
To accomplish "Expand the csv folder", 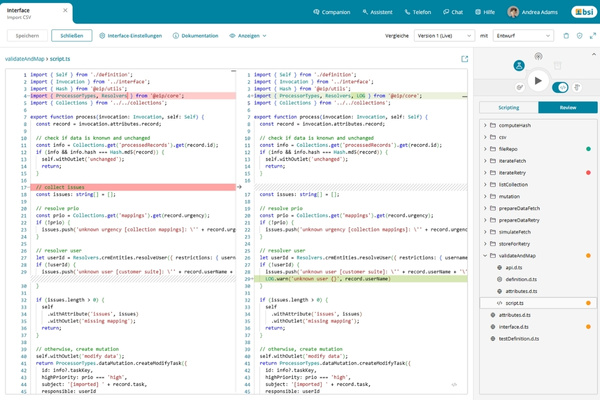I will click(485, 137).
